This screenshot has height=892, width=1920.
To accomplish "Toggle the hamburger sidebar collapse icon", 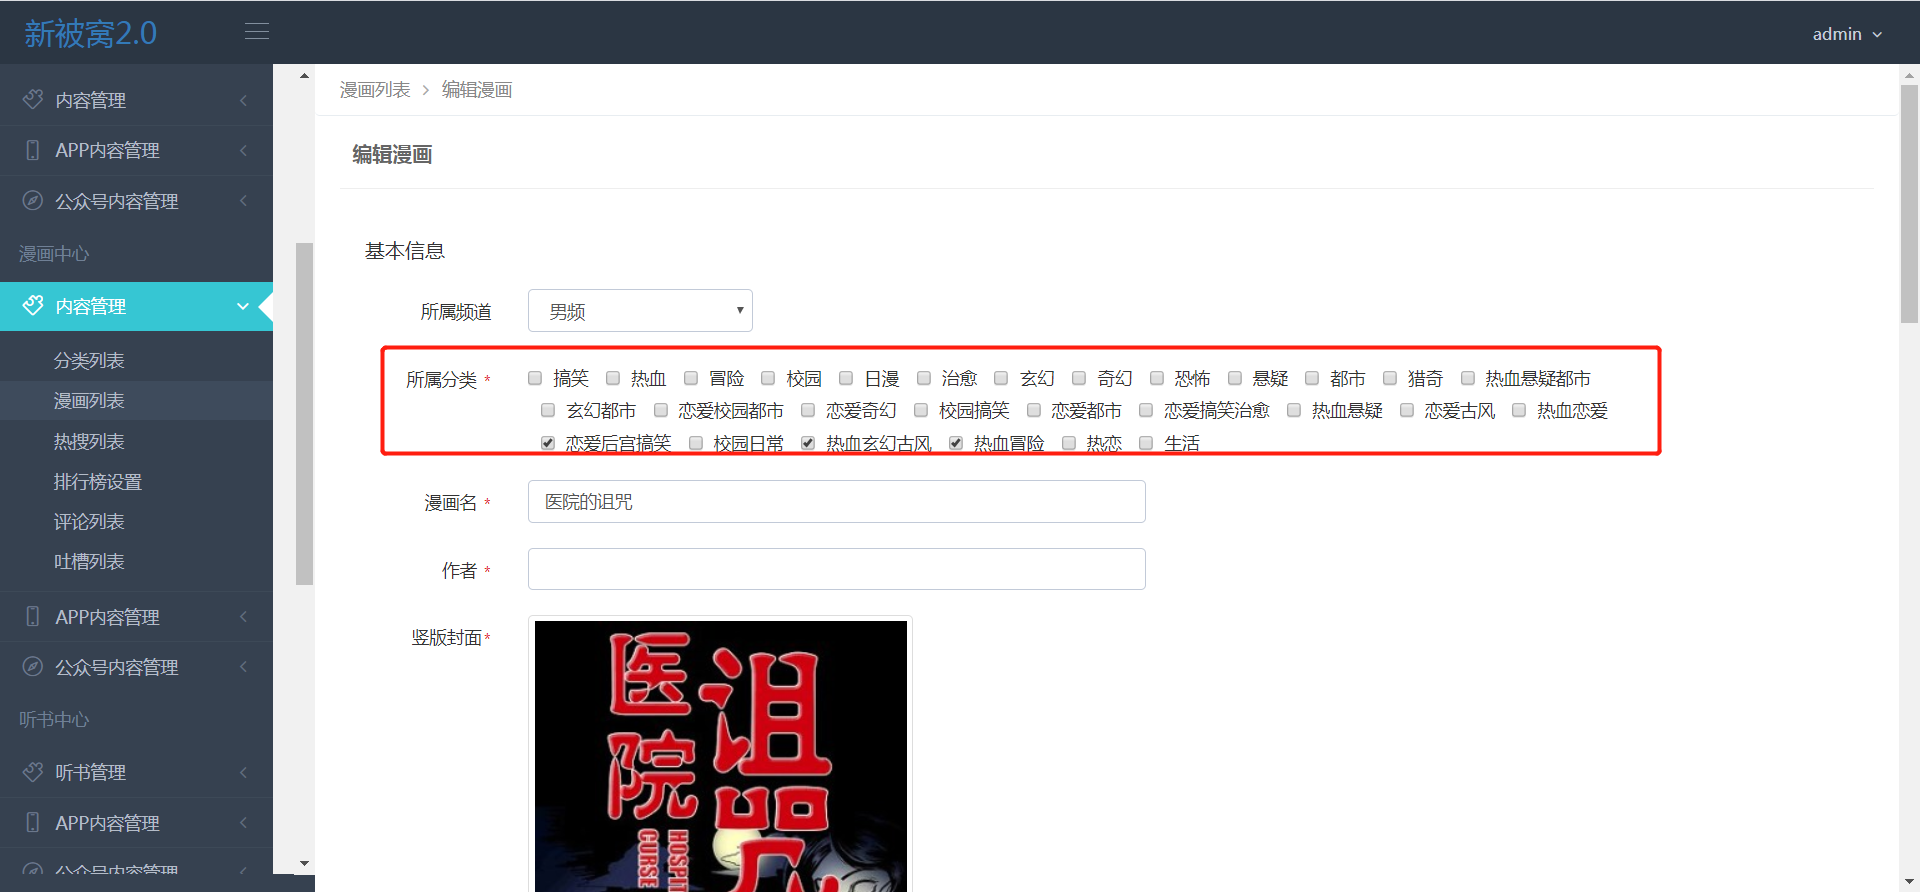I will pos(257,32).
